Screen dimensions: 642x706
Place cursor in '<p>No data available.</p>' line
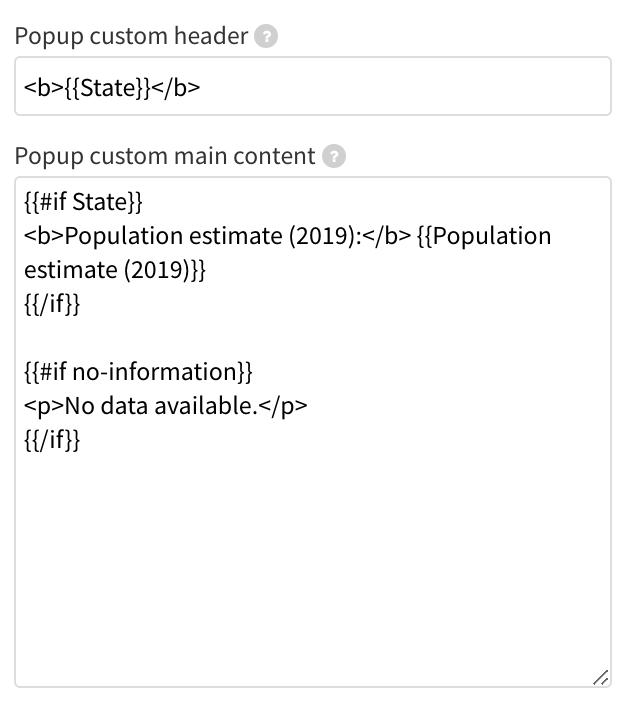tap(166, 406)
